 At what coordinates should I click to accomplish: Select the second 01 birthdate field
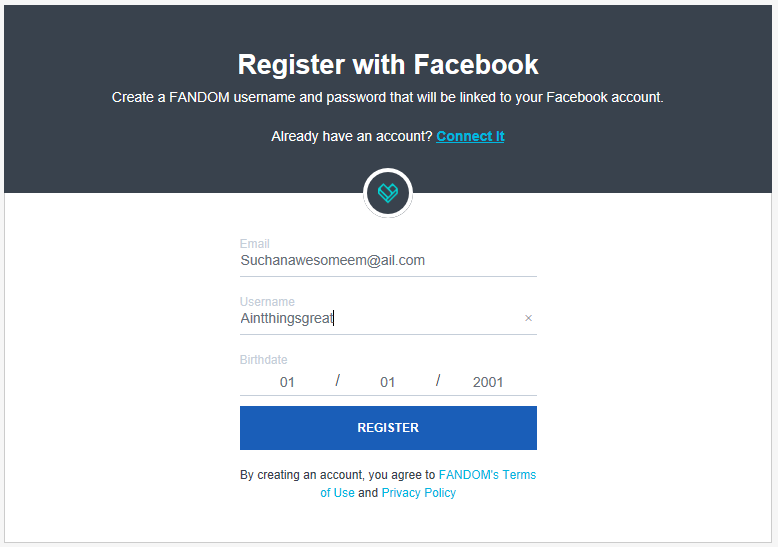[x=388, y=382]
